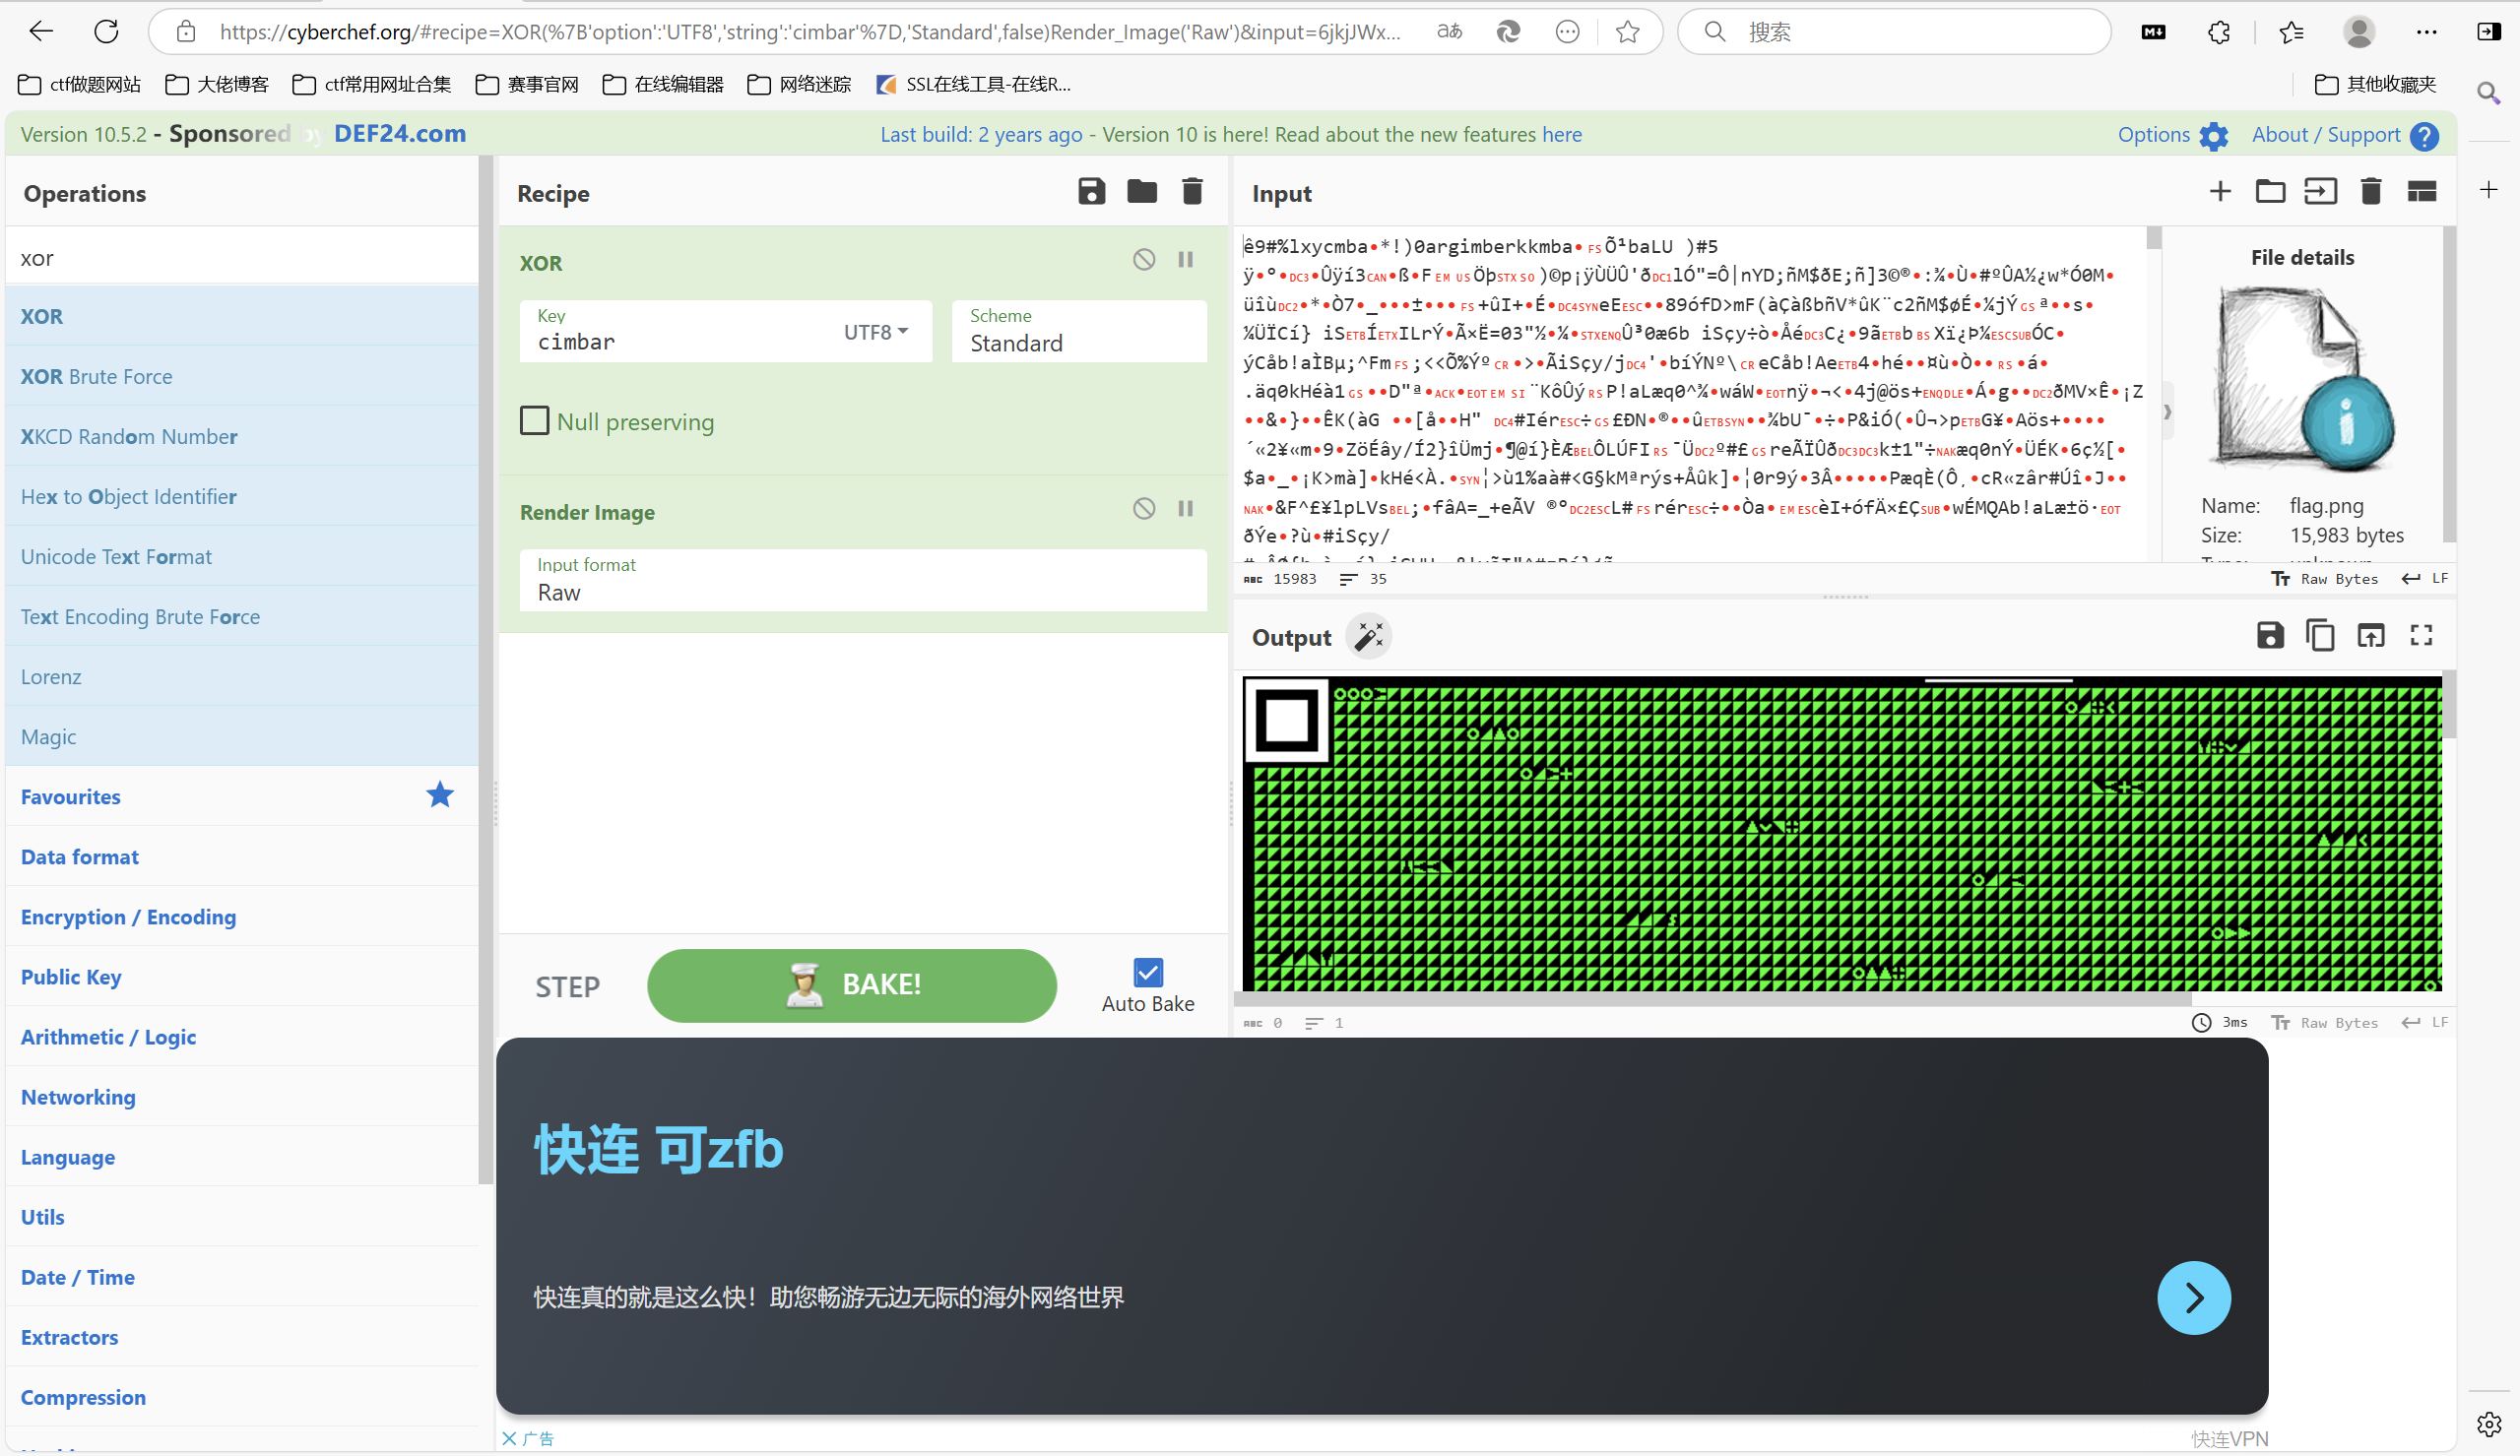Select Unicode Text Format operation
Viewport: 2520px width, 1456px height.
[242, 556]
